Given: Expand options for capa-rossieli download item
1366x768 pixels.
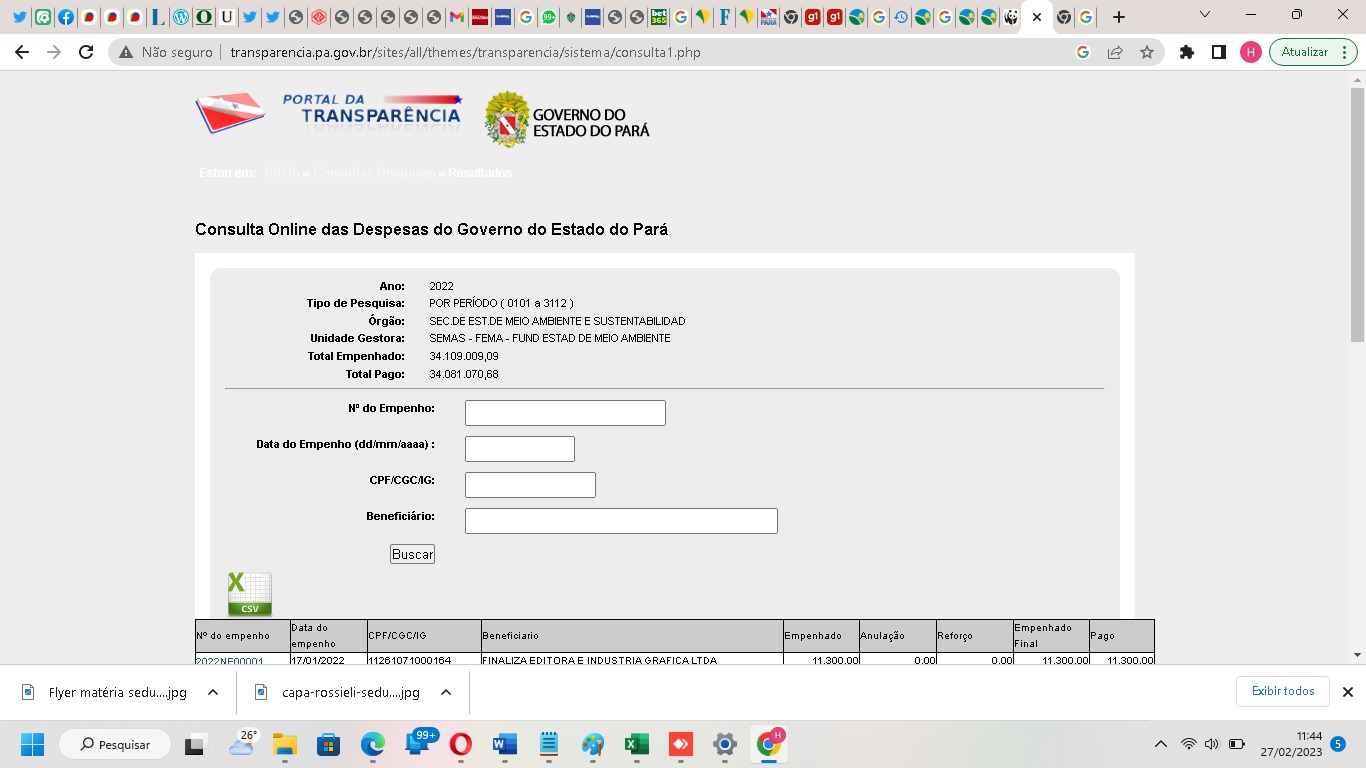Looking at the screenshot, I should (x=446, y=692).
